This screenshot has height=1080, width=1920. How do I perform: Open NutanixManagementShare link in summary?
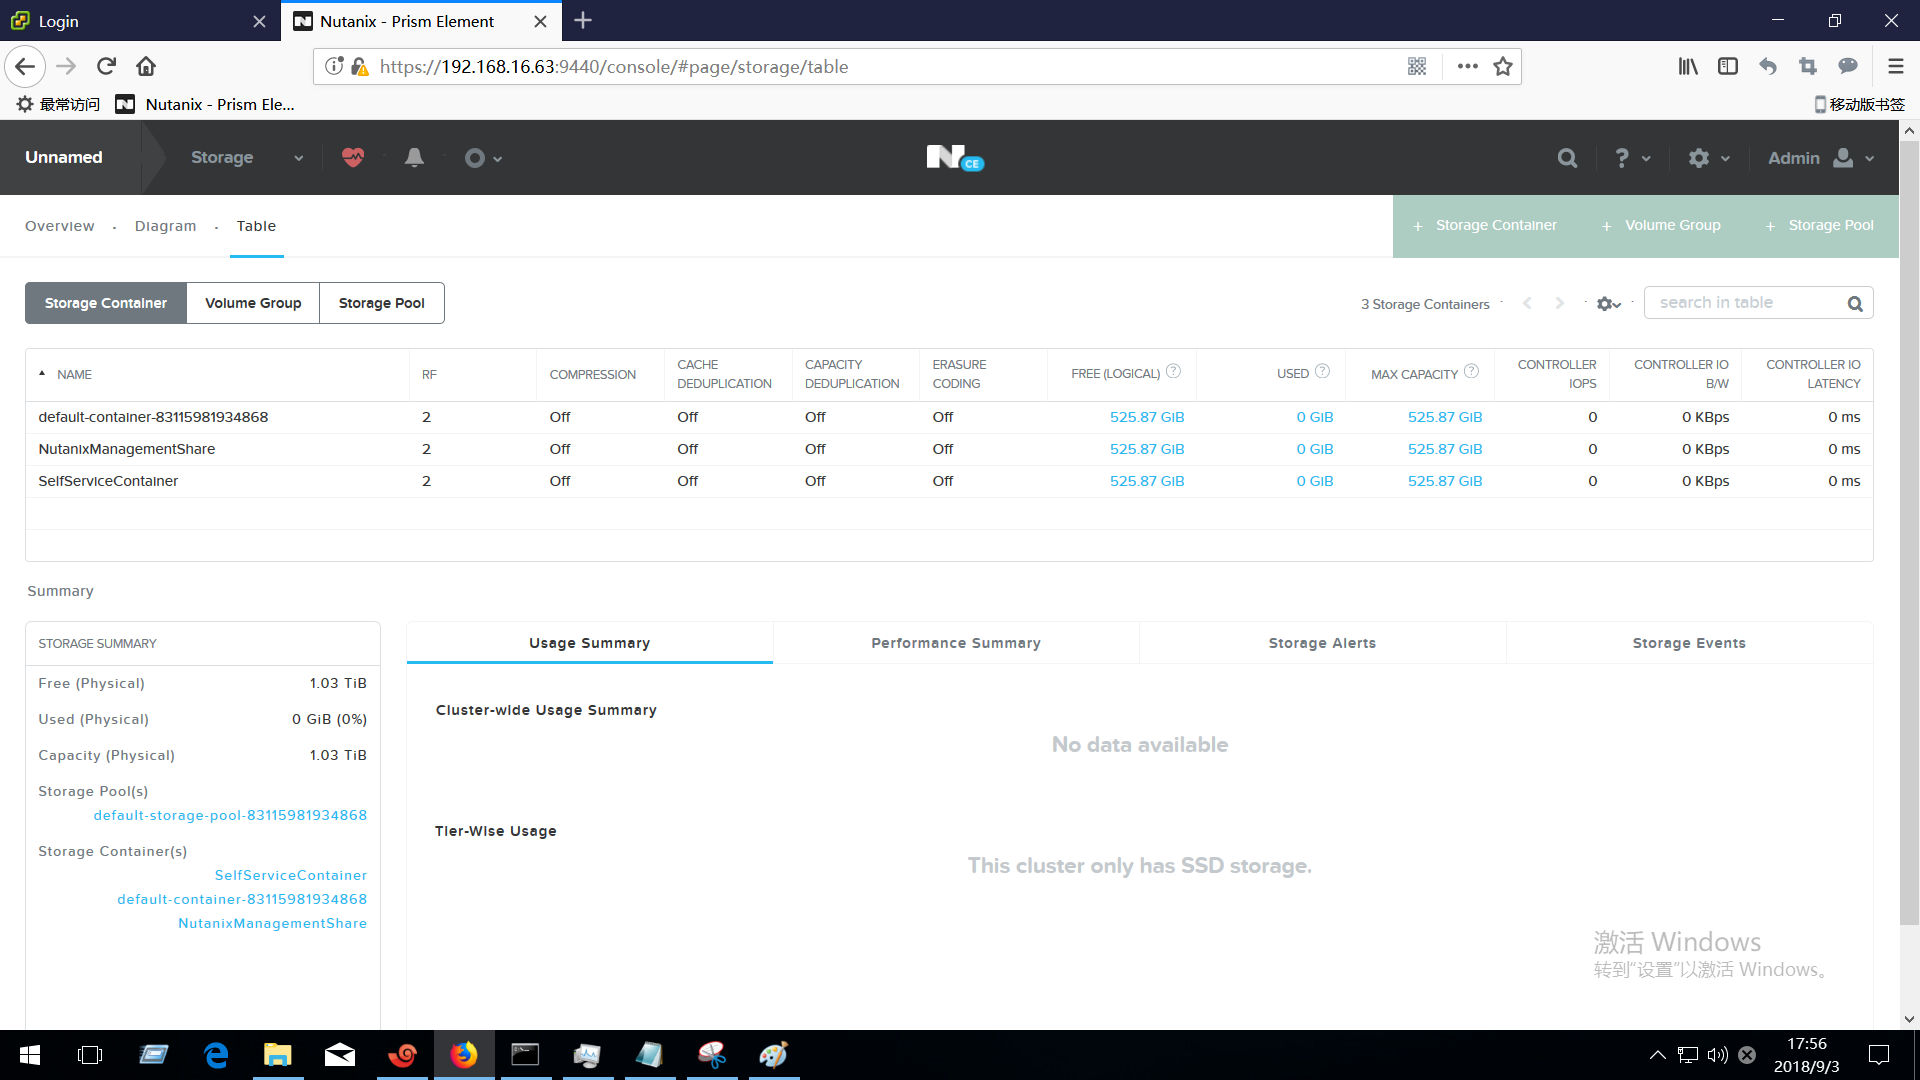pyautogui.click(x=272, y=923)
